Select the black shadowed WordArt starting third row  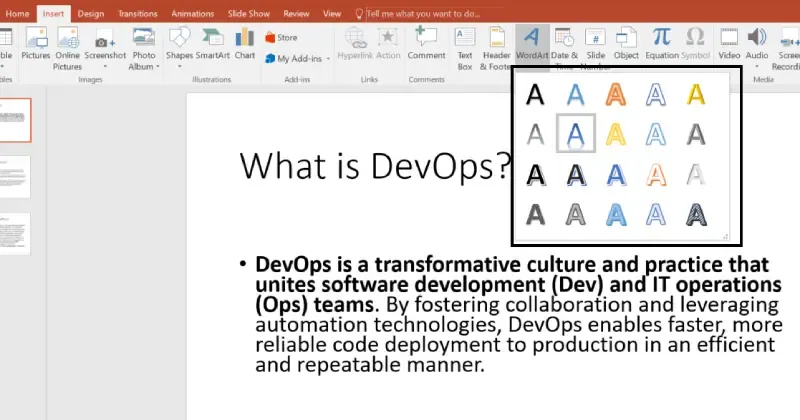(x=535, y=175)
